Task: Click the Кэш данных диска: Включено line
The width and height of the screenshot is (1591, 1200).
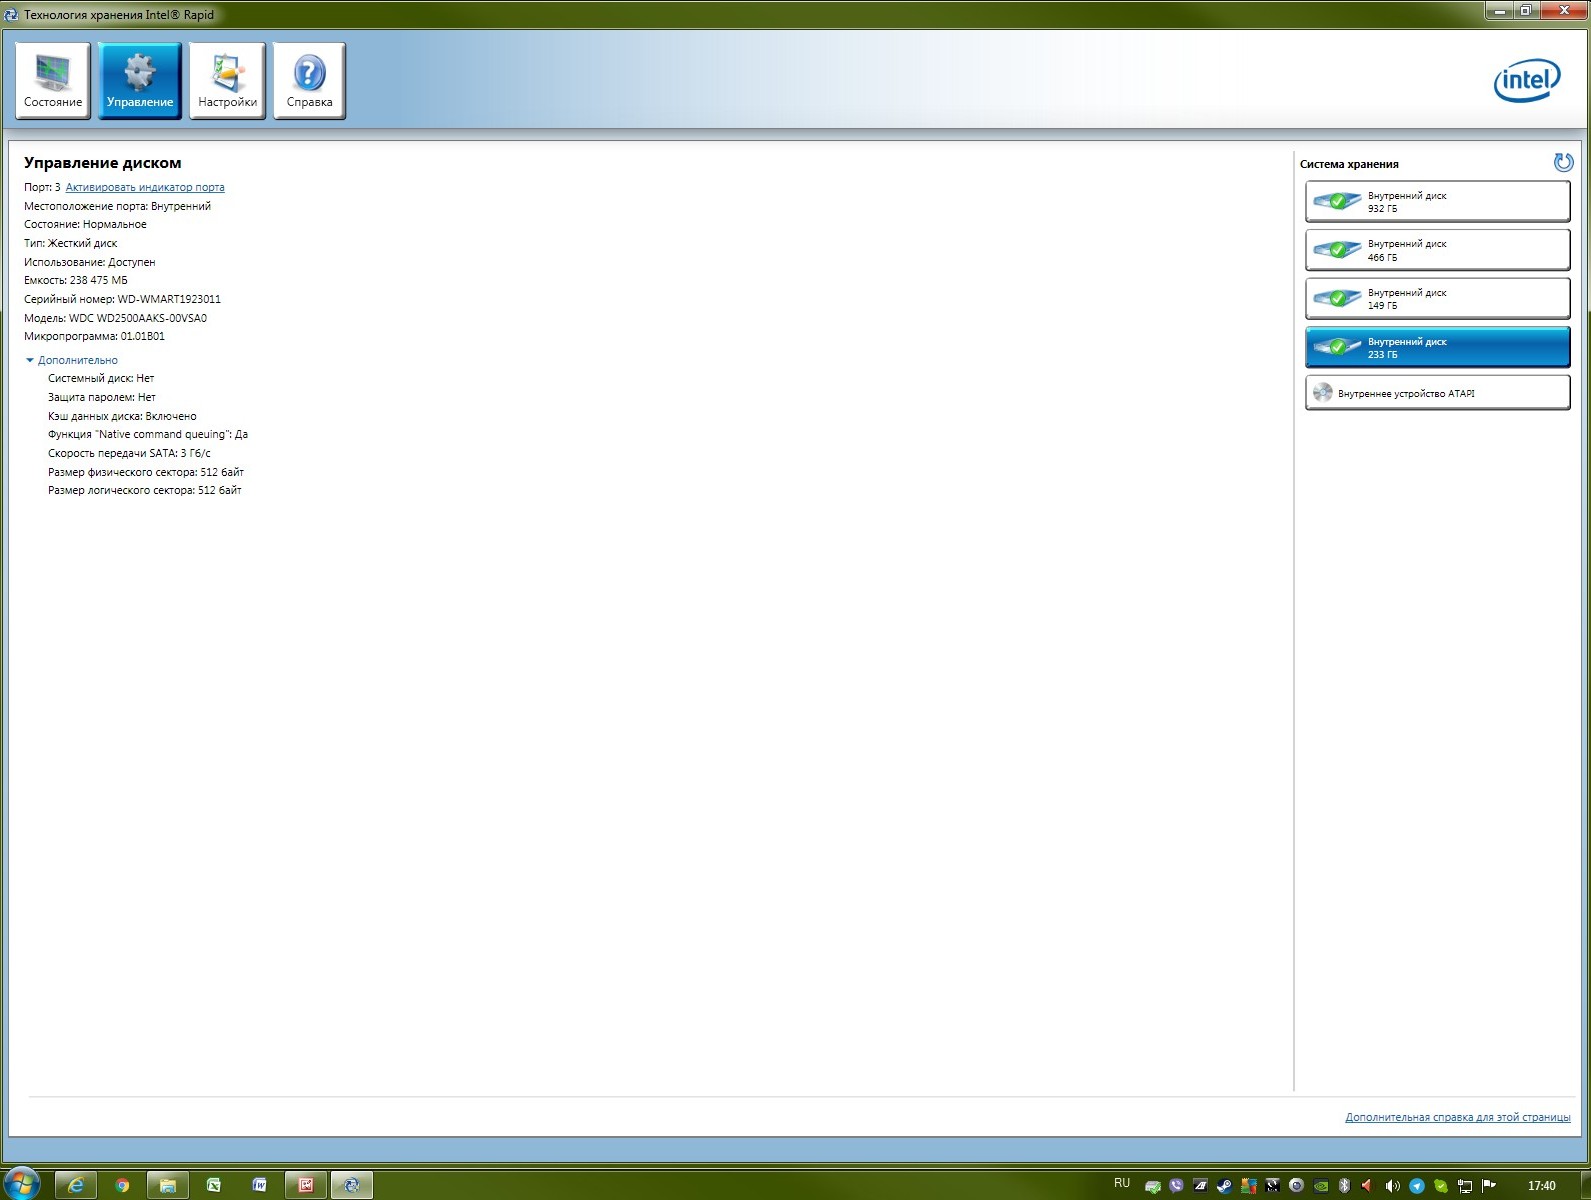Action: click(122, 416)
